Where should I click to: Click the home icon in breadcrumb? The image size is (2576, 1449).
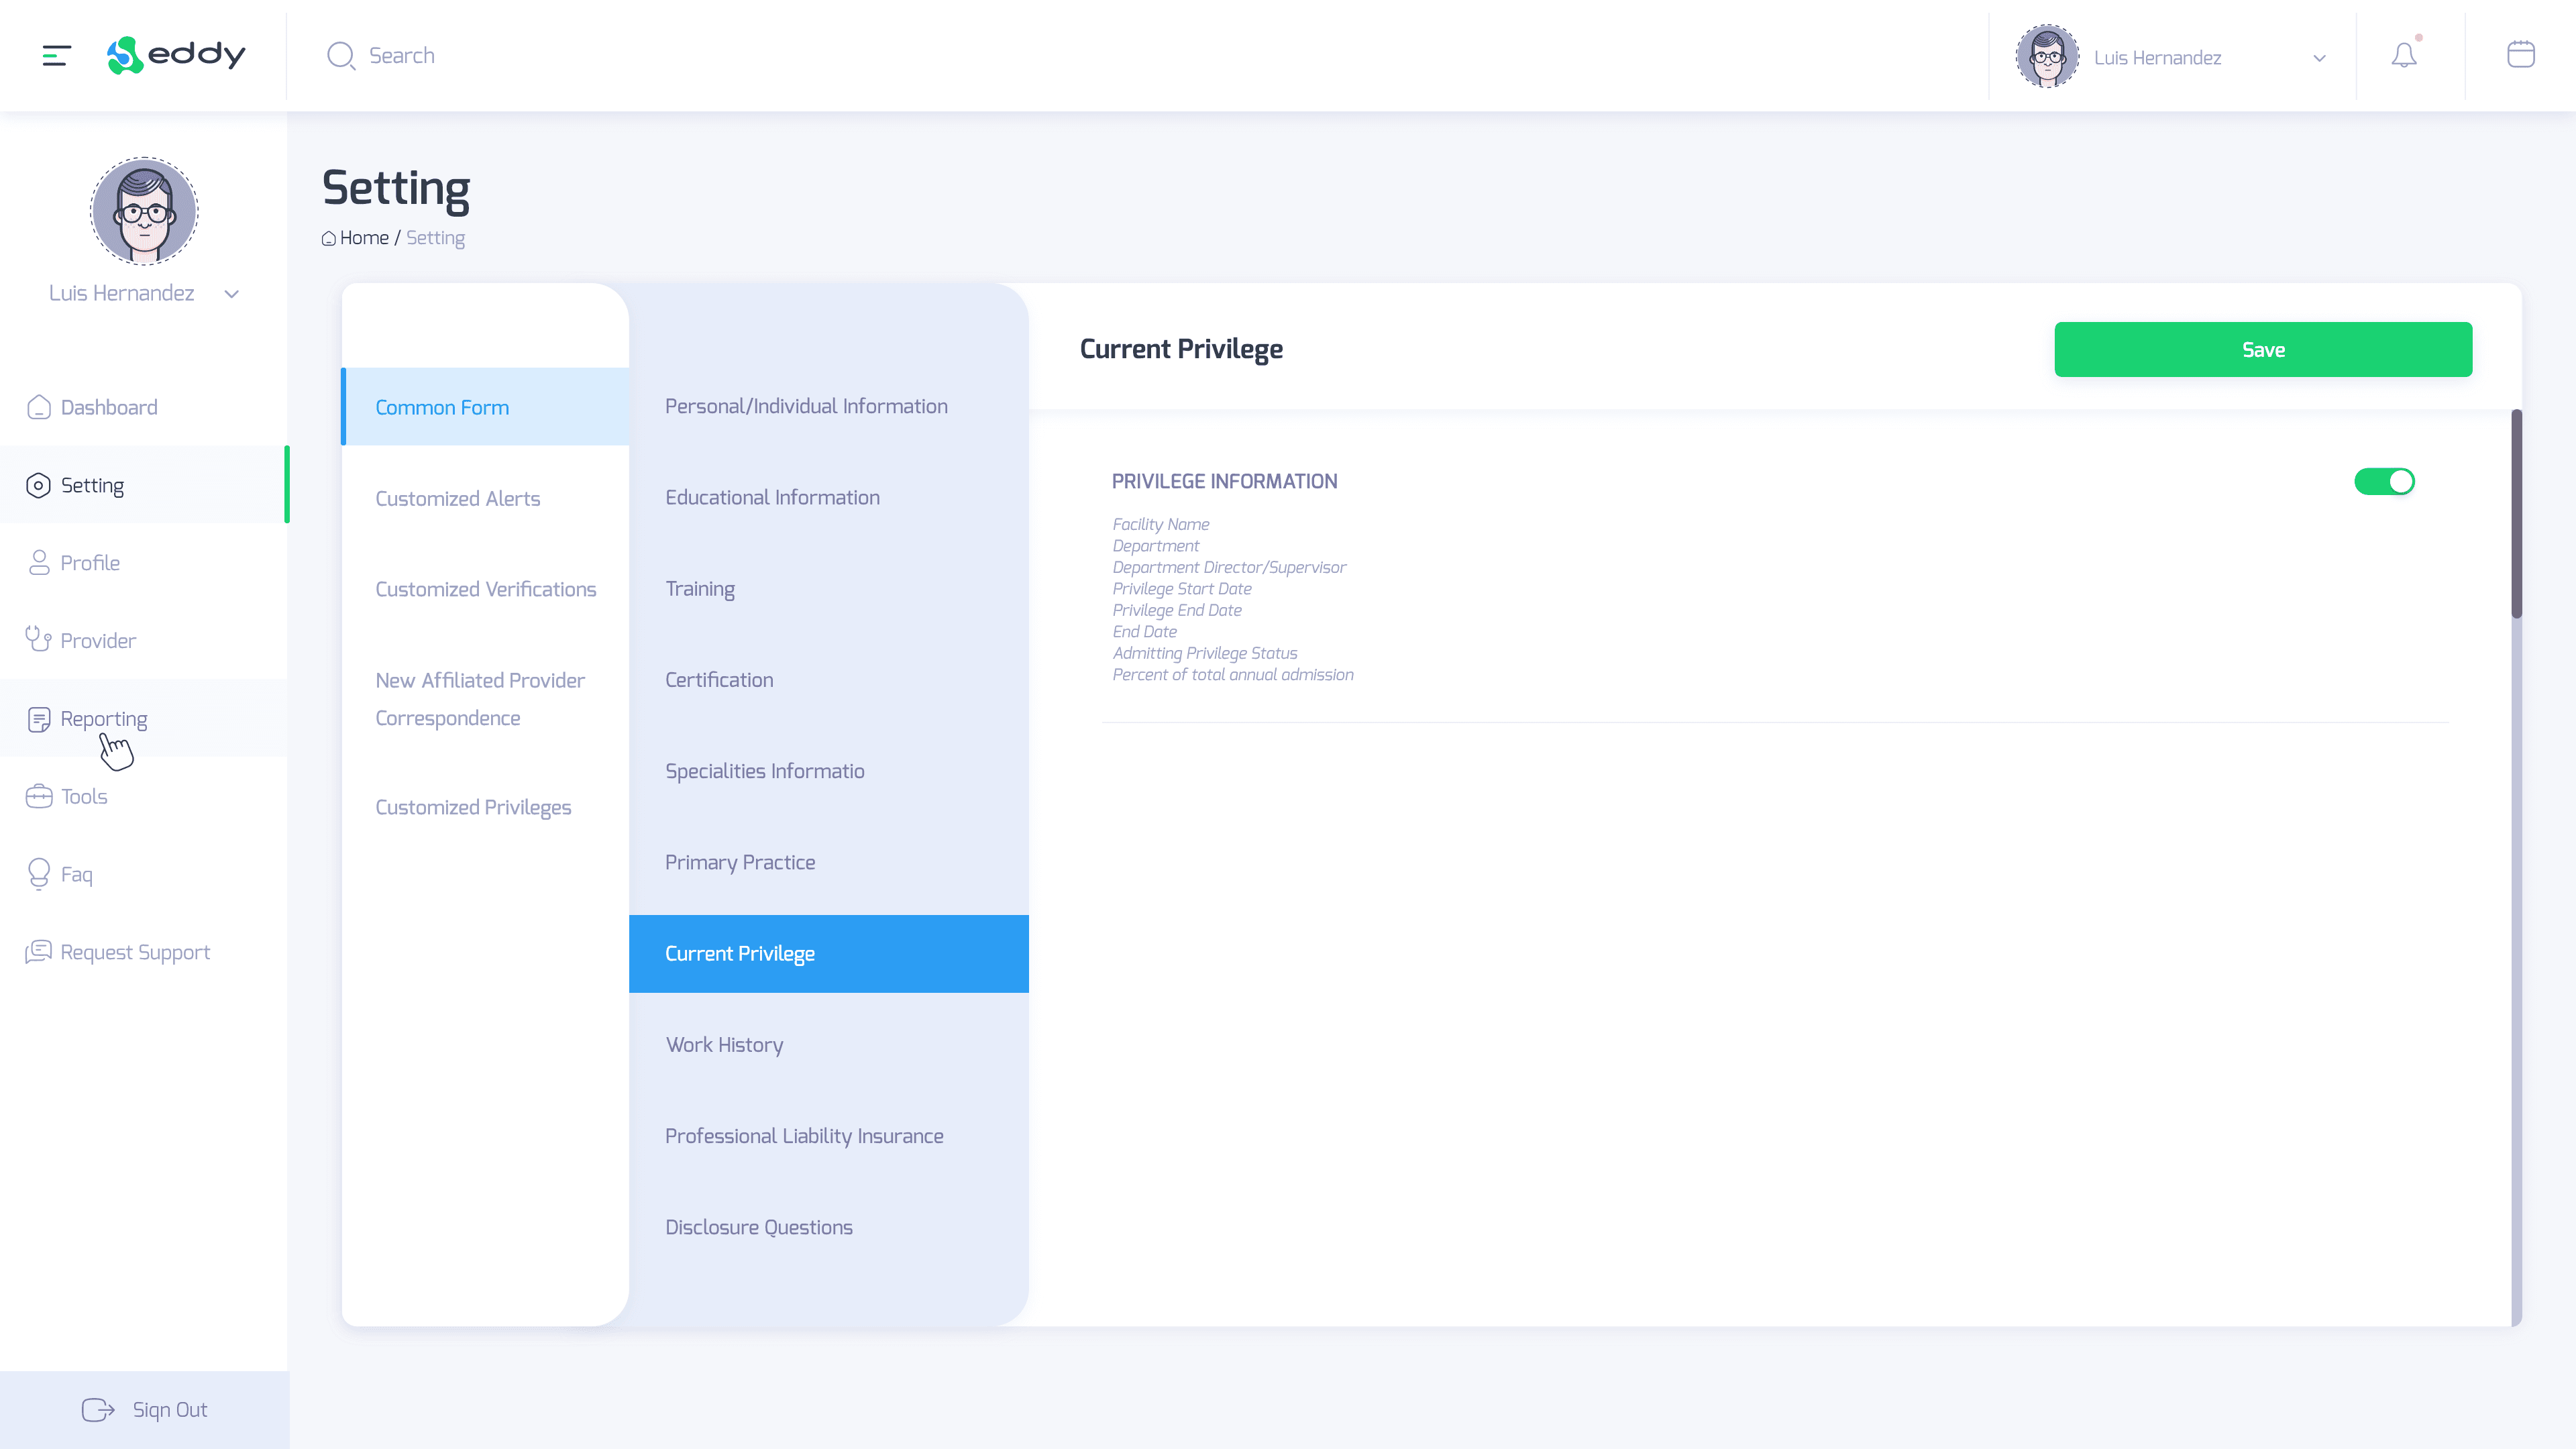click(328, 239)
